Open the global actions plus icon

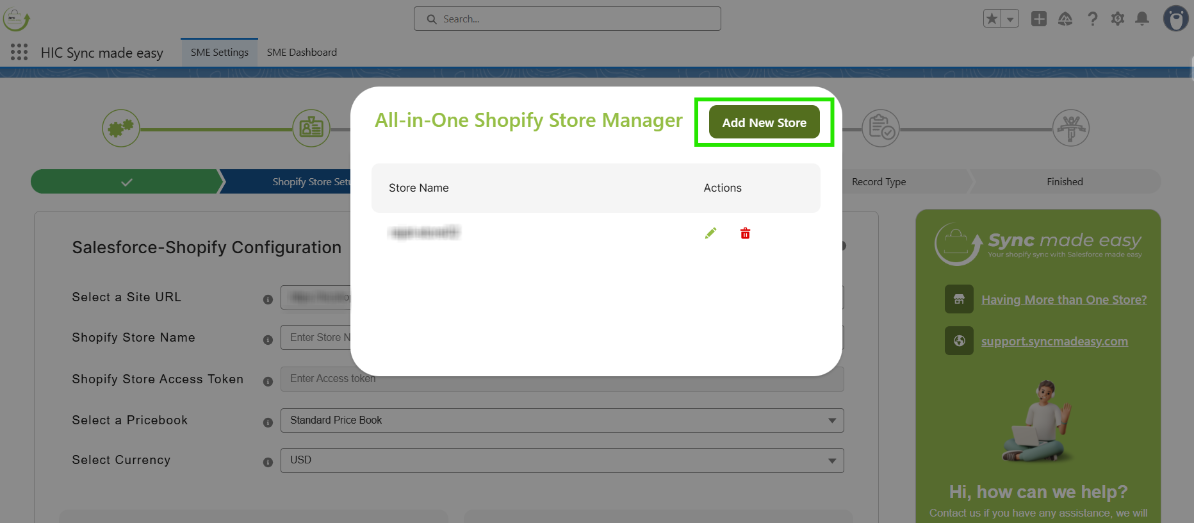pos(1039,19)
